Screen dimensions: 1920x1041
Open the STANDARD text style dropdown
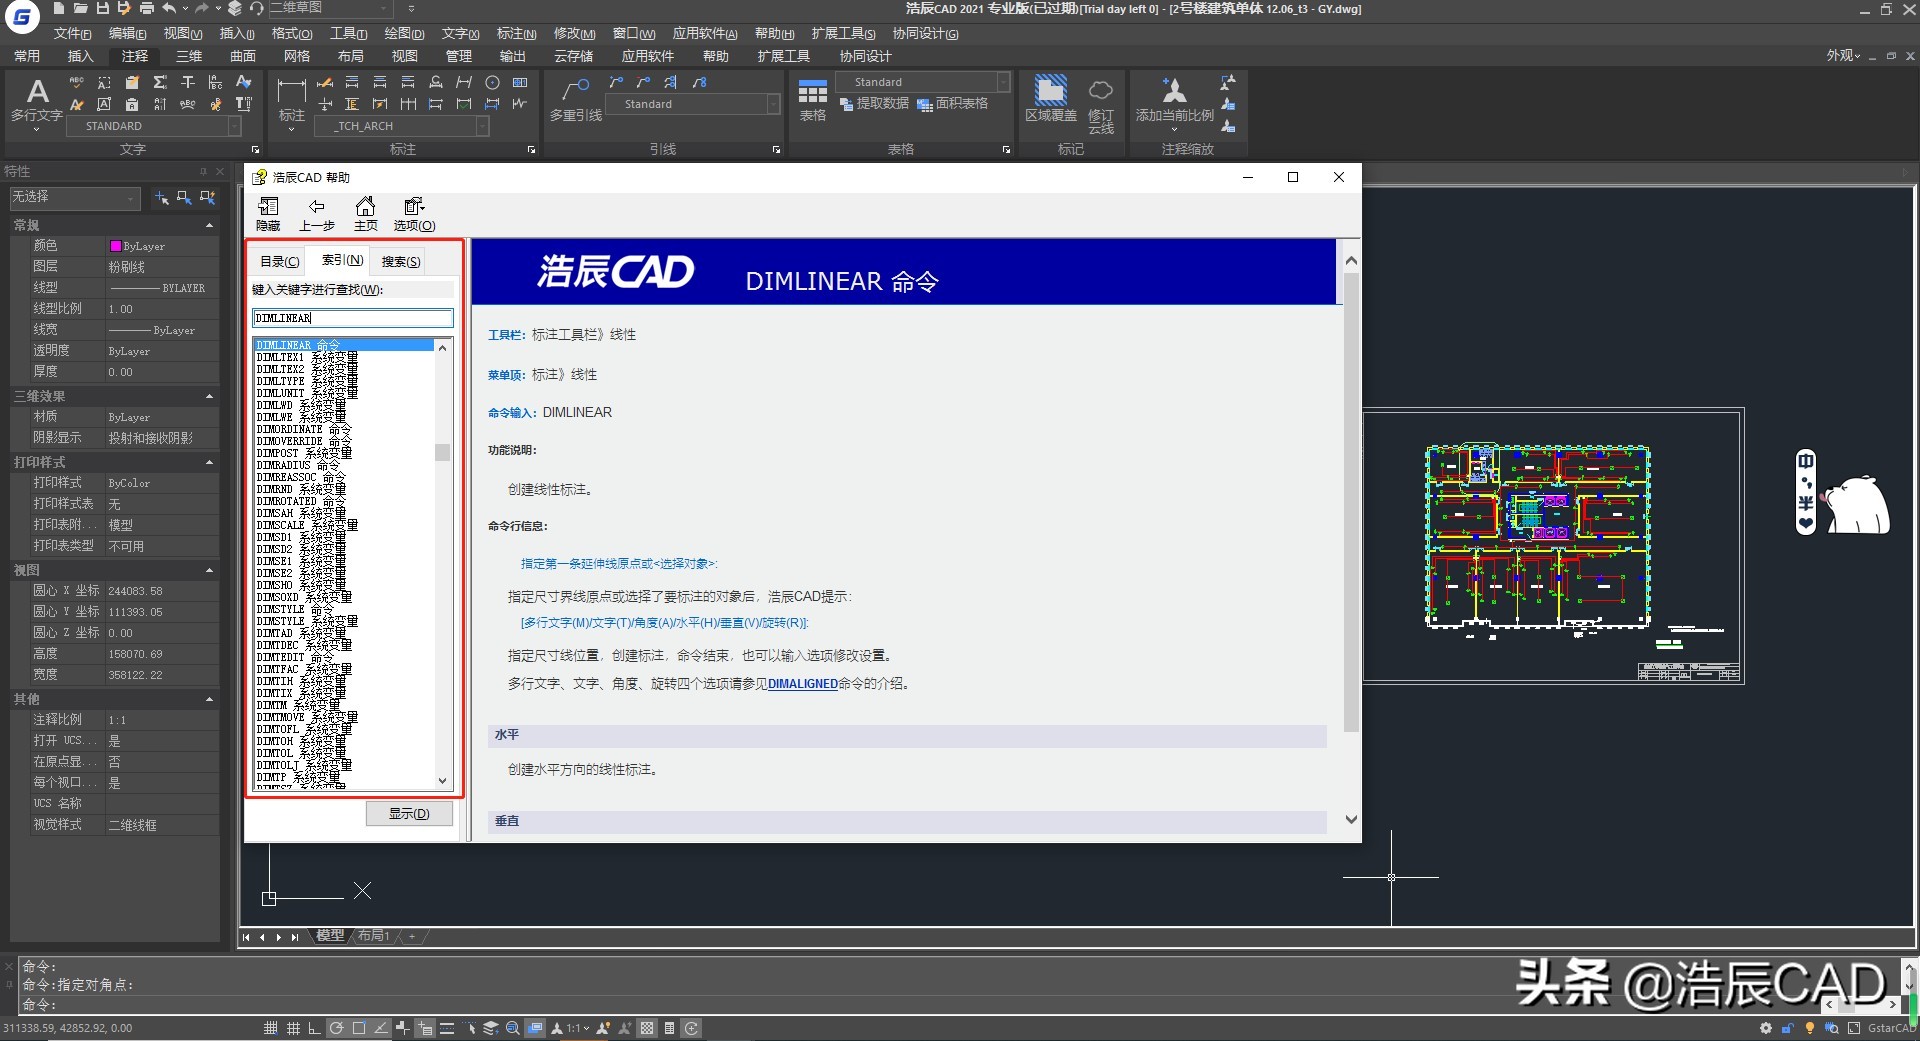point(234,126)
